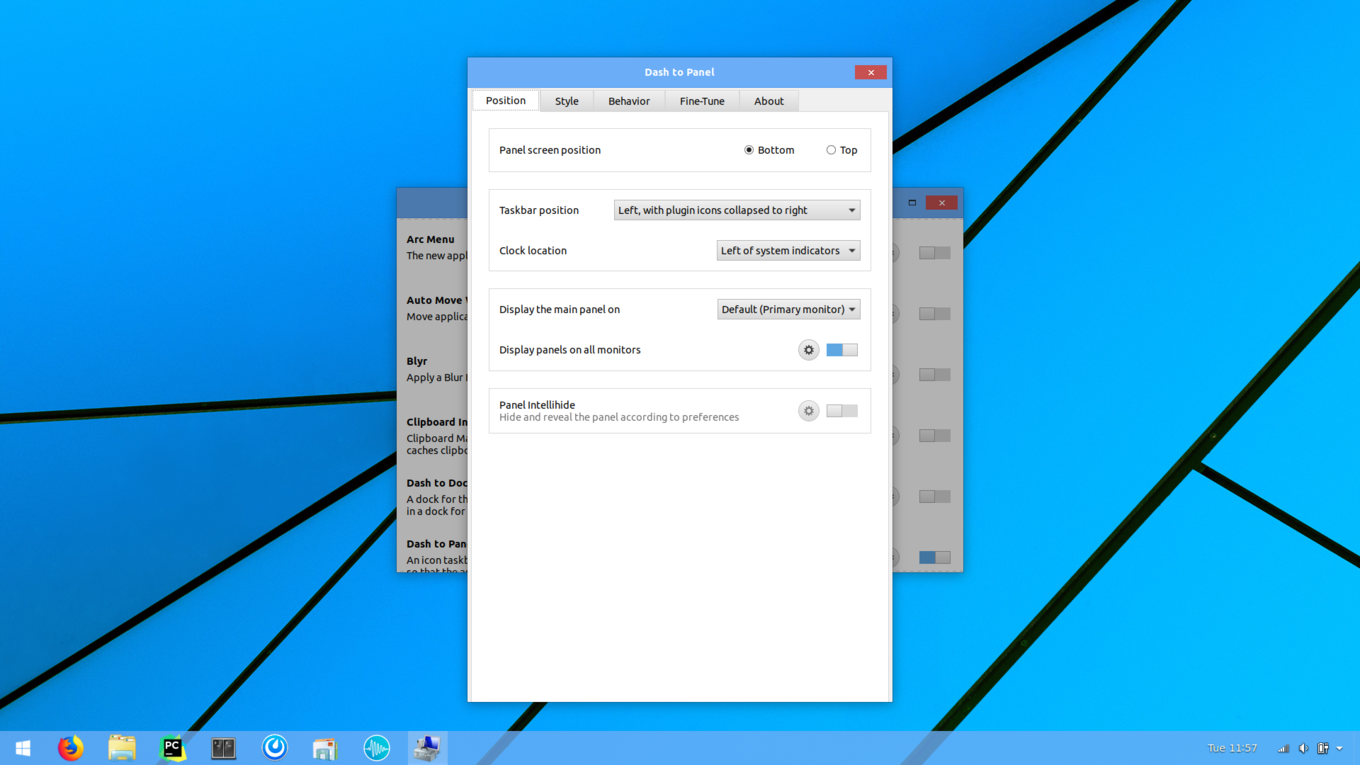The image size is (1360, 765).
Task: Open settings gear for panels on all monitors
Action: click(808, 350)
